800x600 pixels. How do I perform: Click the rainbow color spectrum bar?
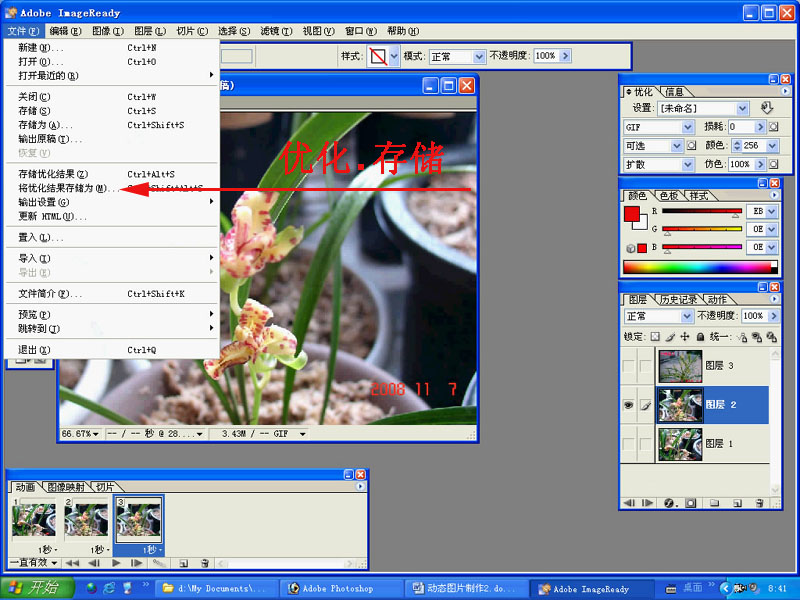coord(700,267)
